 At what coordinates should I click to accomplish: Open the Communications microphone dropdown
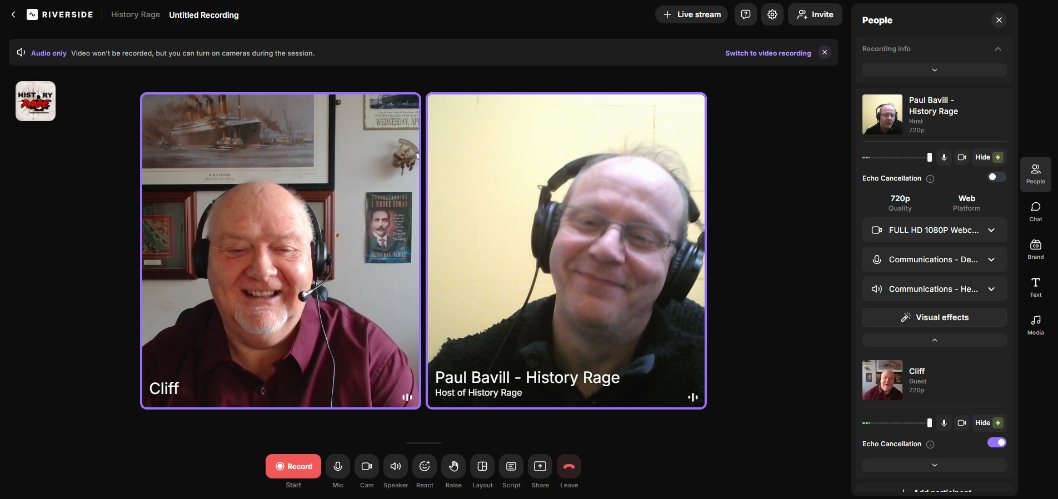pos(935,260)
